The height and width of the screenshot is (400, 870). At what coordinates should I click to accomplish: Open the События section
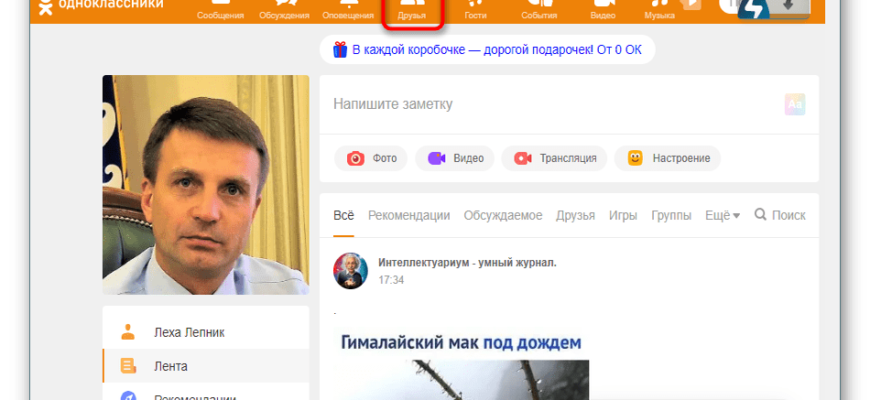click(539, 10)
